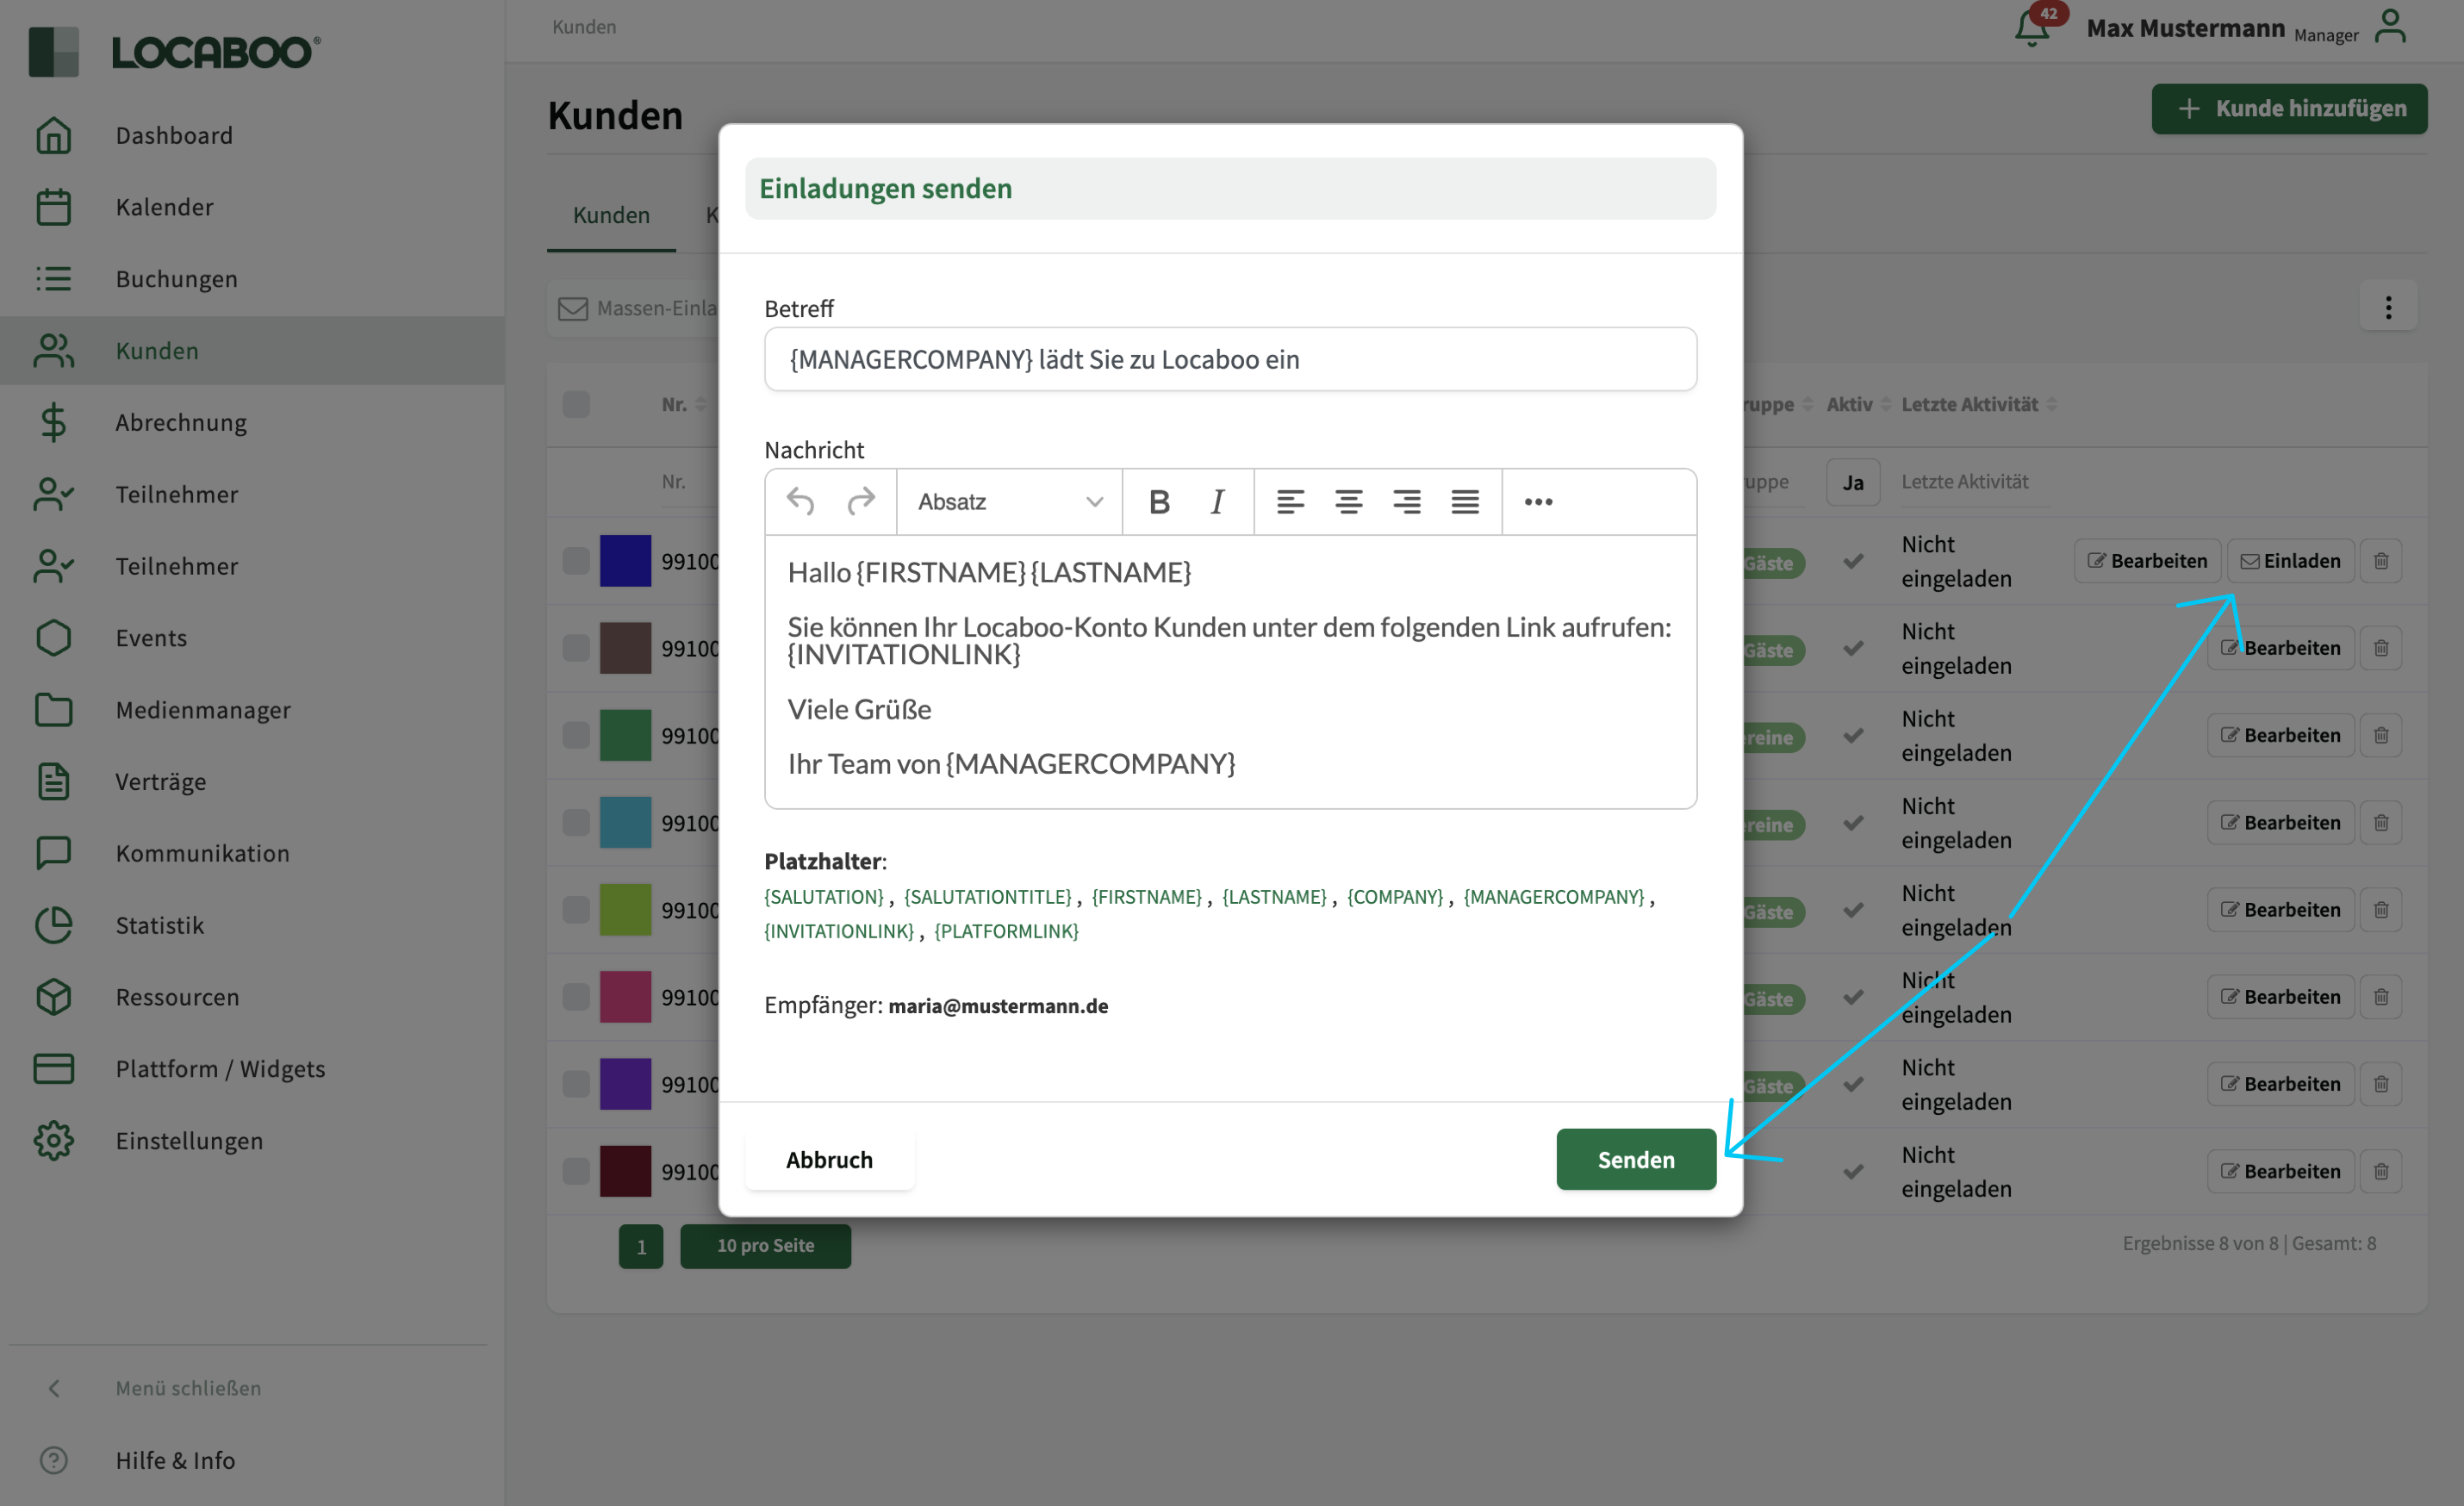The width and height of the screenshot is (2464, 1506).
Task: Click the Betreff subject input field
Action: [1230, 360]
